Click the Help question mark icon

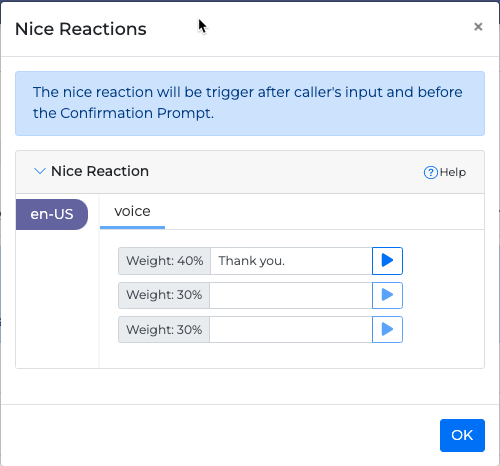[430, 172]
